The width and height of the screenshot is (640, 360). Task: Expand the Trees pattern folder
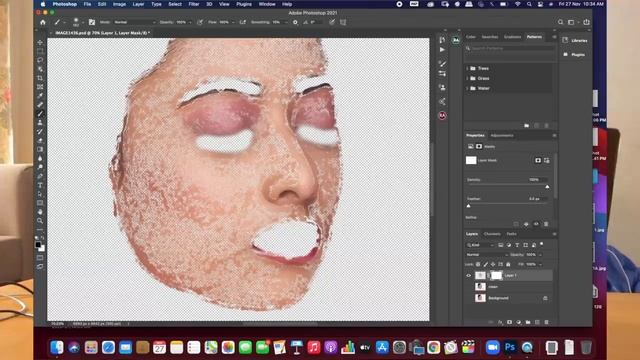pos(467,69)
